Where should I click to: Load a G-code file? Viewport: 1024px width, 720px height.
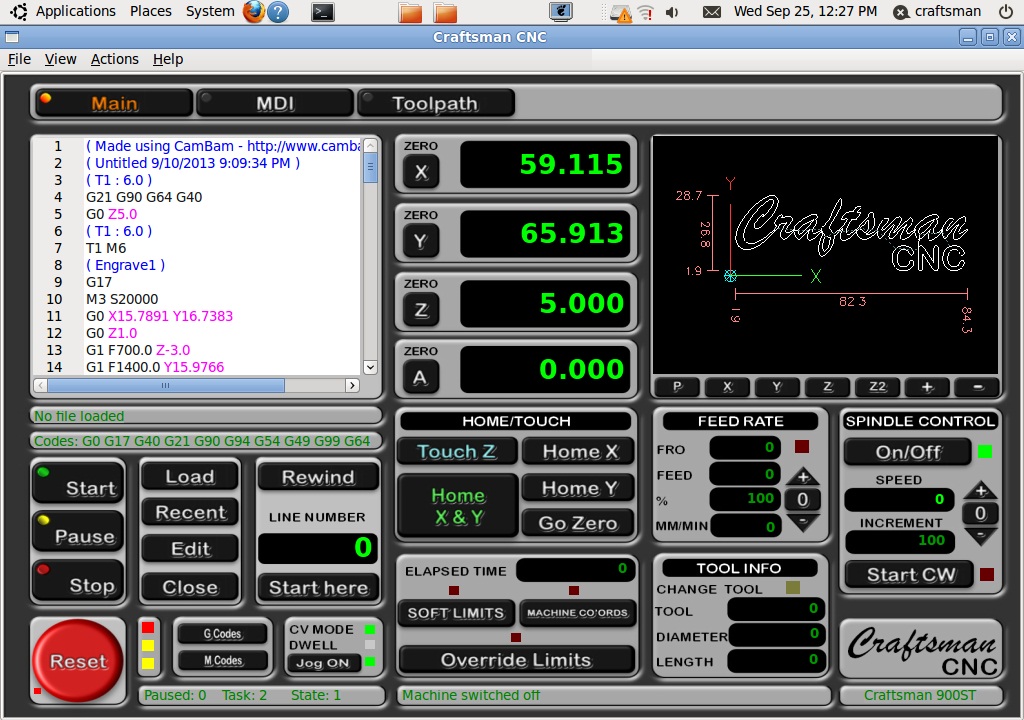point(190,476)
